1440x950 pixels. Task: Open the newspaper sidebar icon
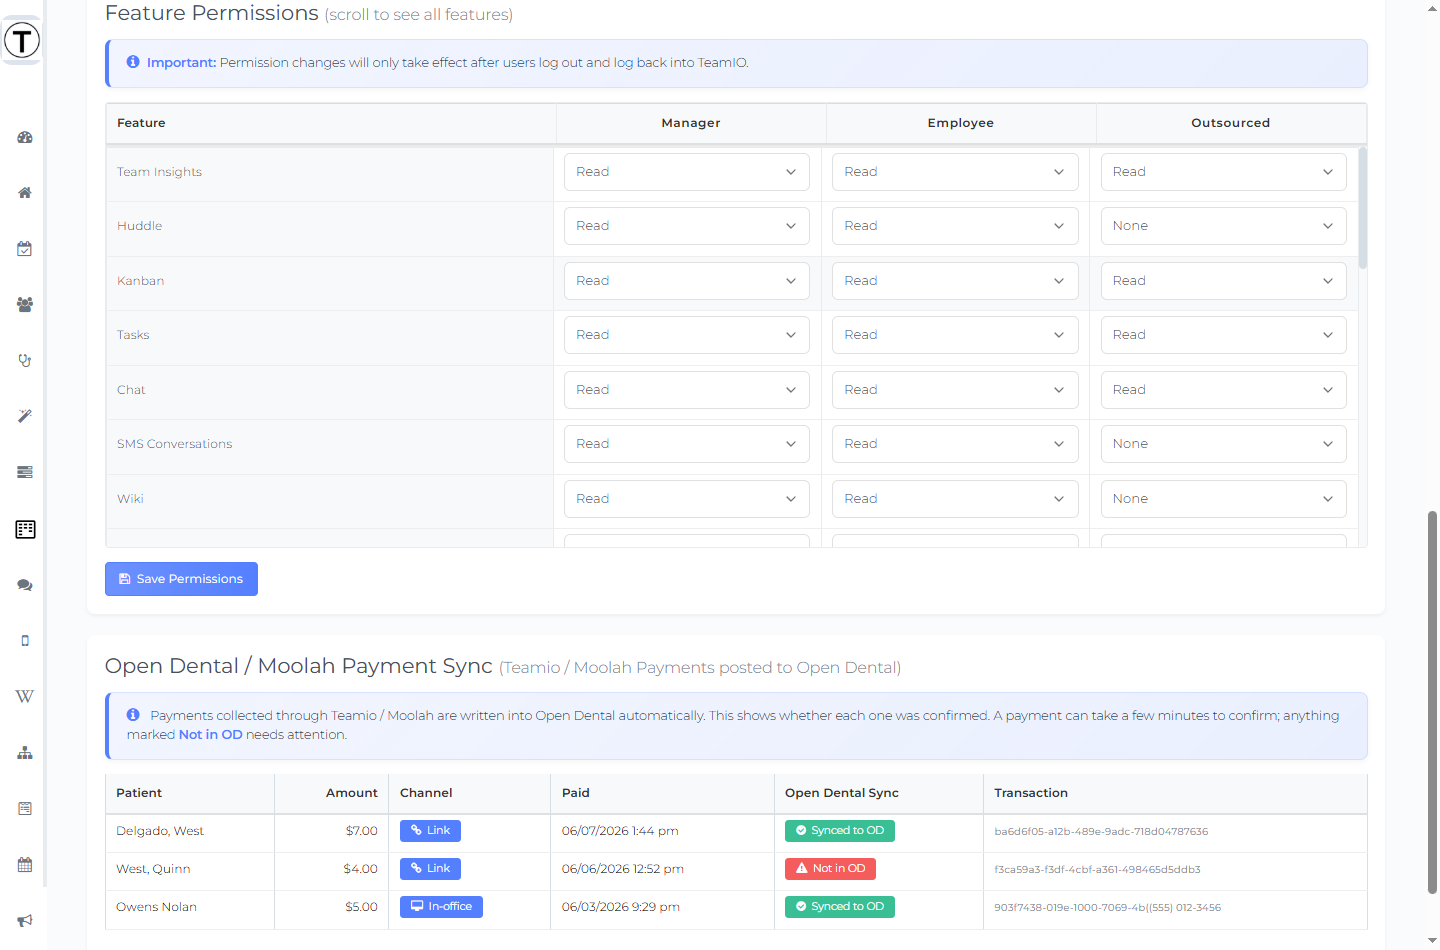point(25,809)
